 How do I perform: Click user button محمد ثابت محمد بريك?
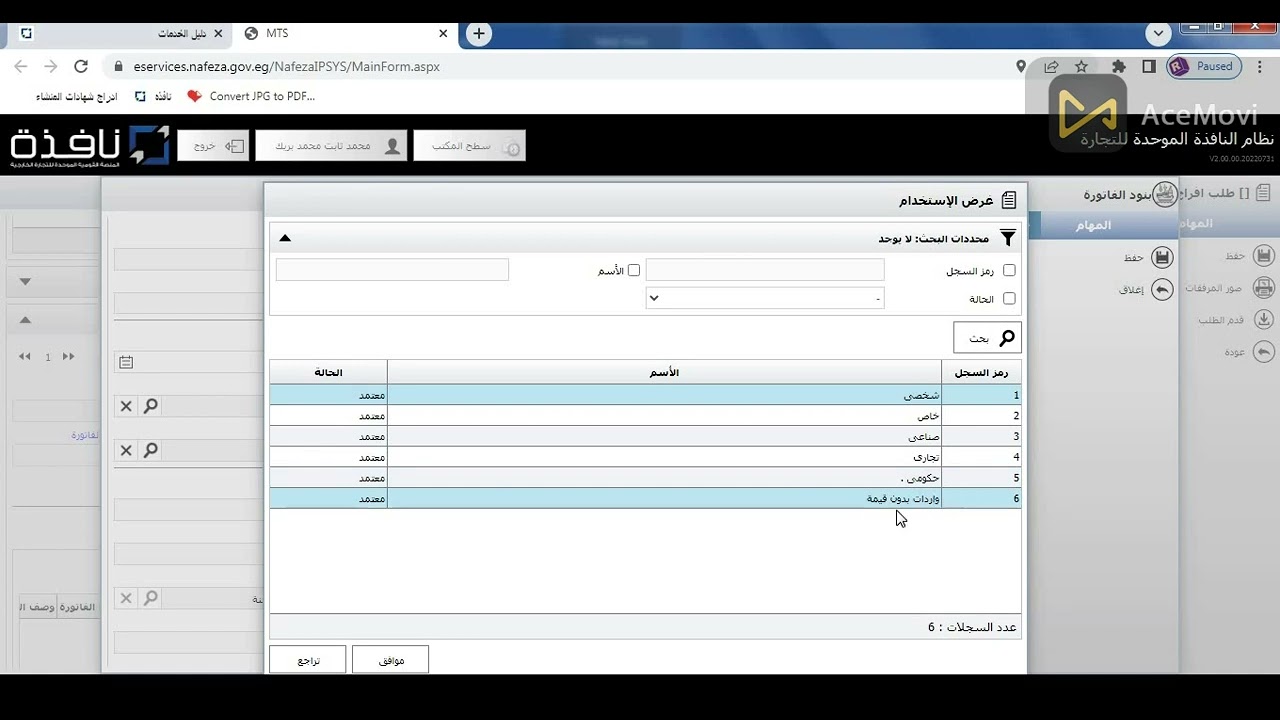tap(331, 146)
